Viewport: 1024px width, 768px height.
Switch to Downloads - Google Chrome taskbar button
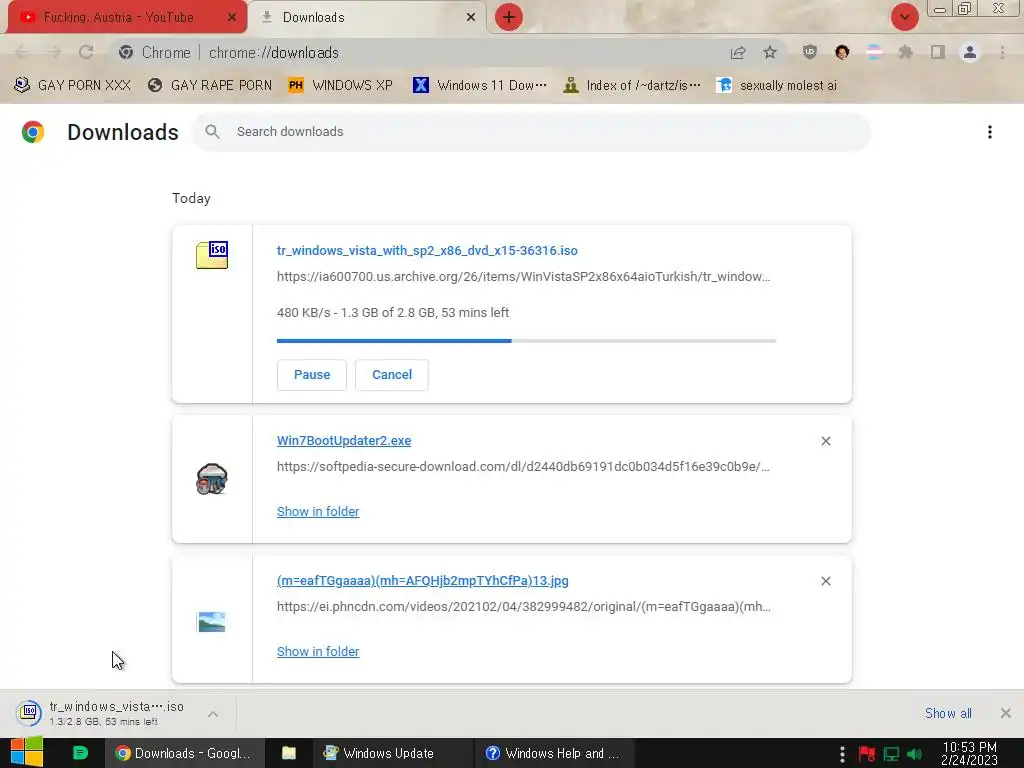point(185,753)
